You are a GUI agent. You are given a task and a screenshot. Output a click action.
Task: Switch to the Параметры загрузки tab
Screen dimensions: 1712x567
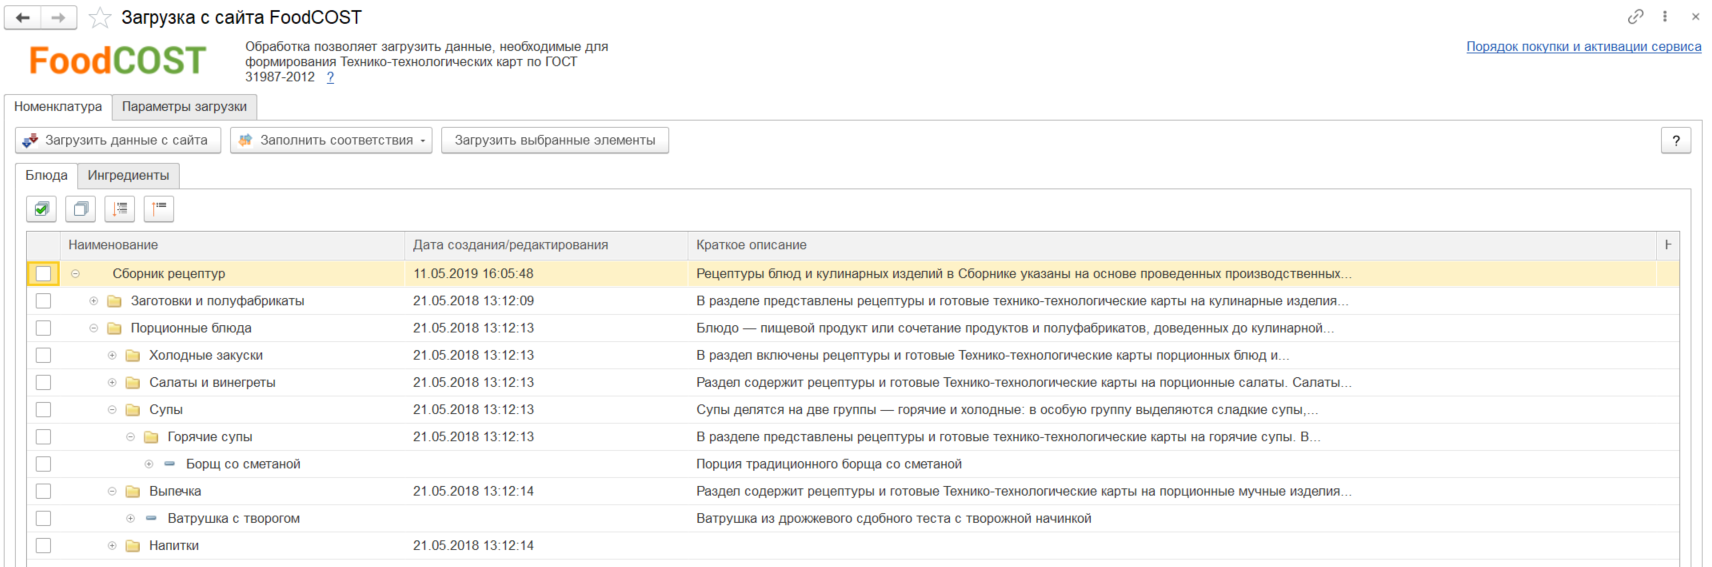(x=184, y=107)
